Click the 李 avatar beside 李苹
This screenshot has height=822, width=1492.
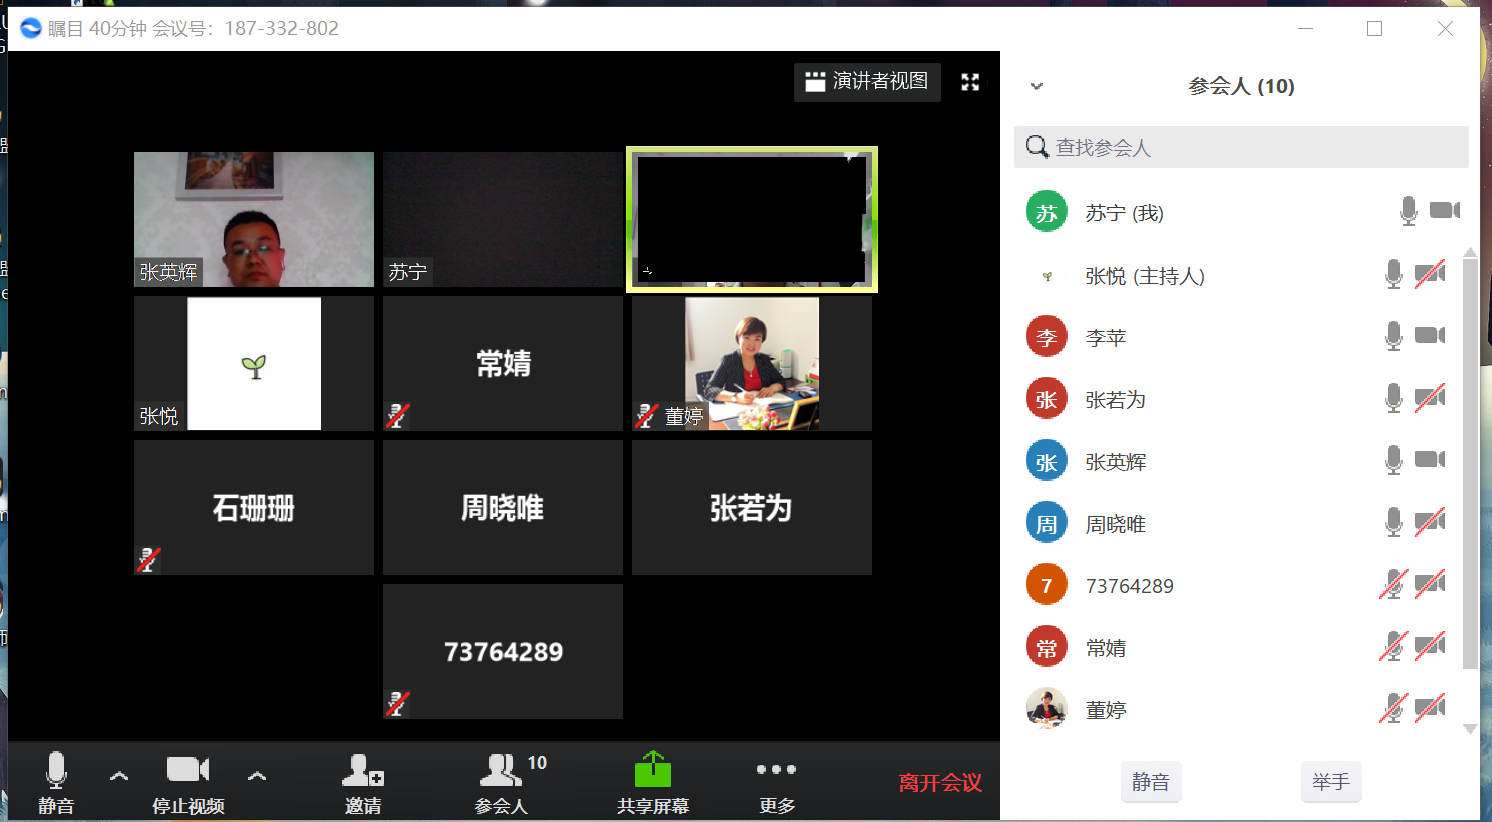[1047, 337]
